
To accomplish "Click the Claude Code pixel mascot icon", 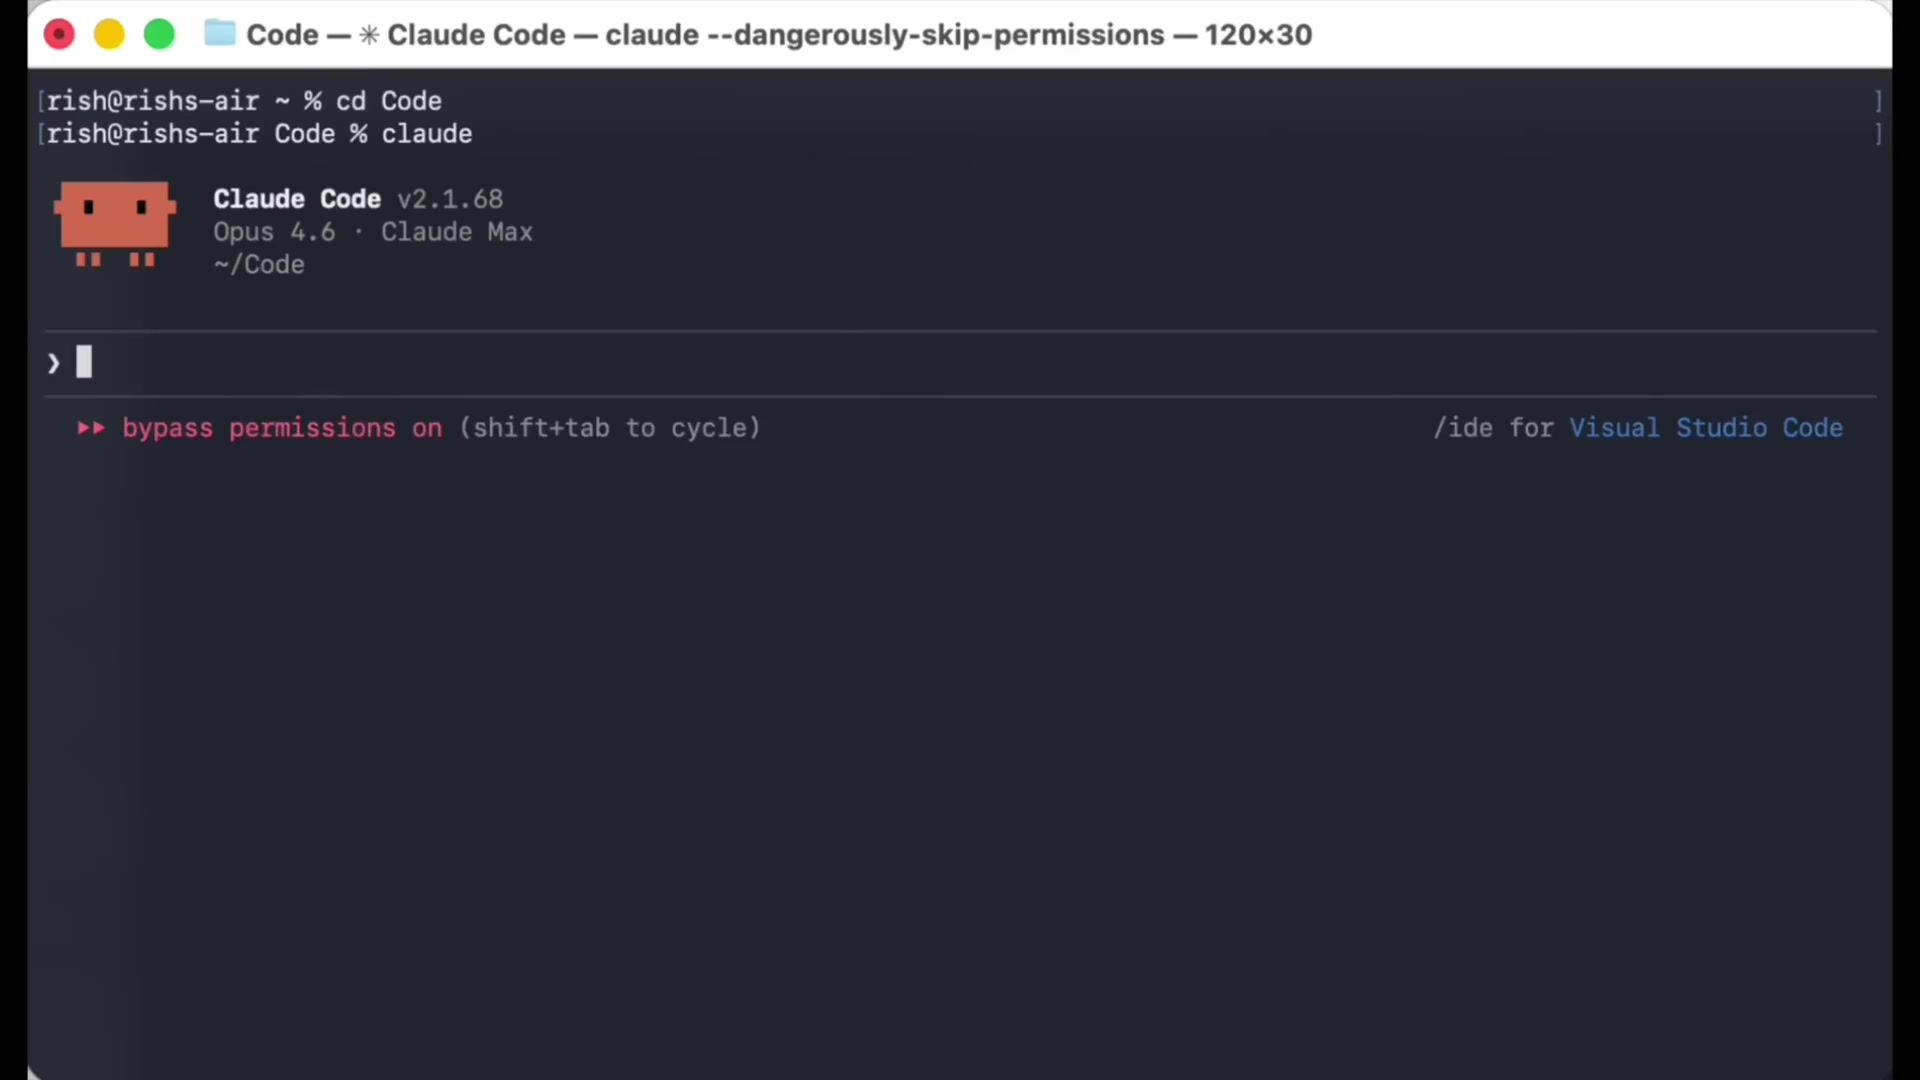I will [114, 223].
